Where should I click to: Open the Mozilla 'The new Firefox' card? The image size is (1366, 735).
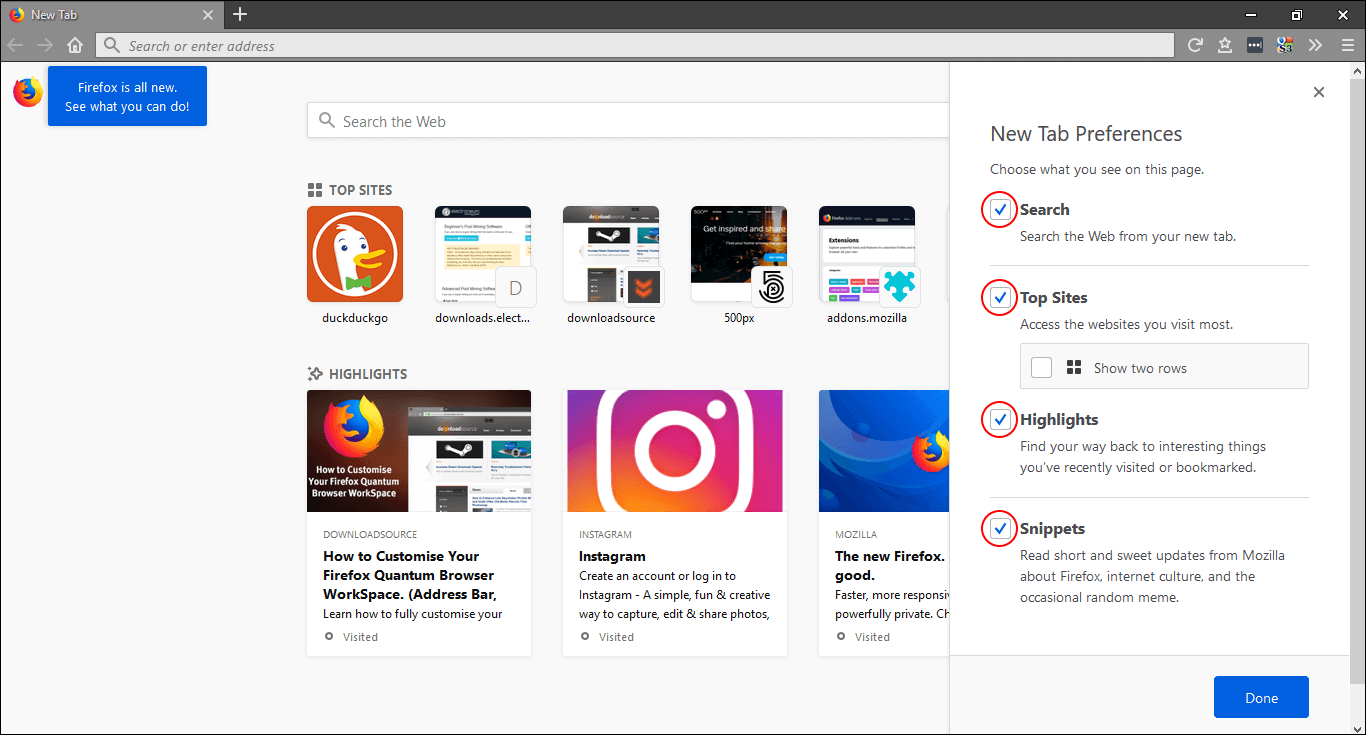pyautogui.click(x=884, y=523)
